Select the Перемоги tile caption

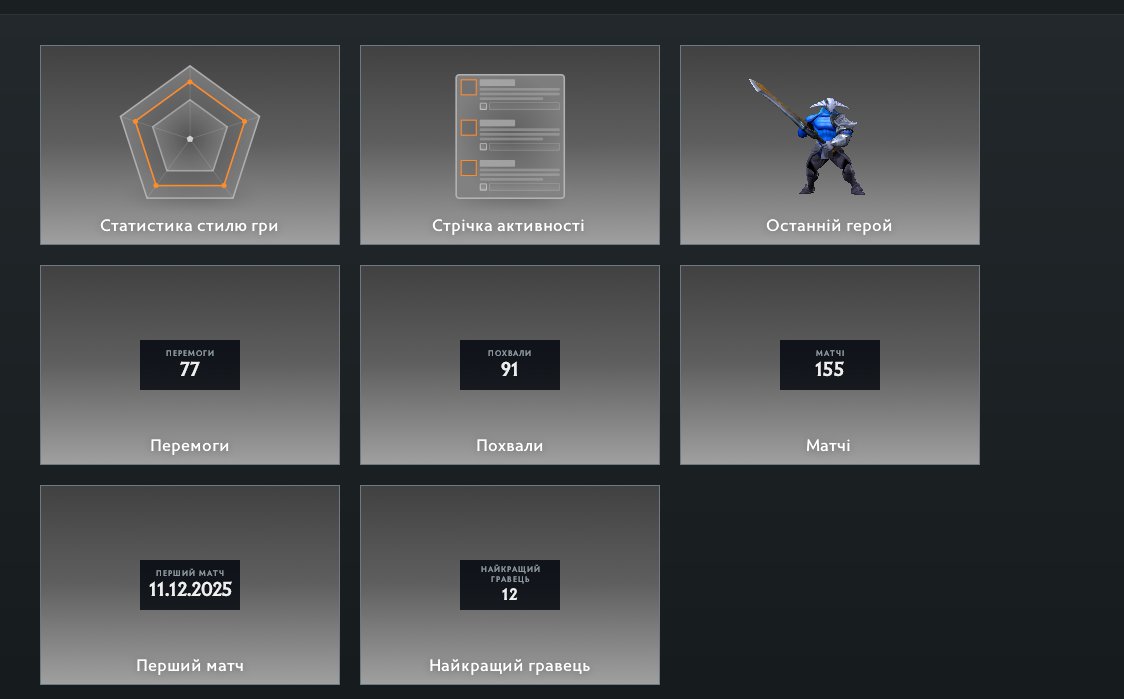tap(190, 446)
